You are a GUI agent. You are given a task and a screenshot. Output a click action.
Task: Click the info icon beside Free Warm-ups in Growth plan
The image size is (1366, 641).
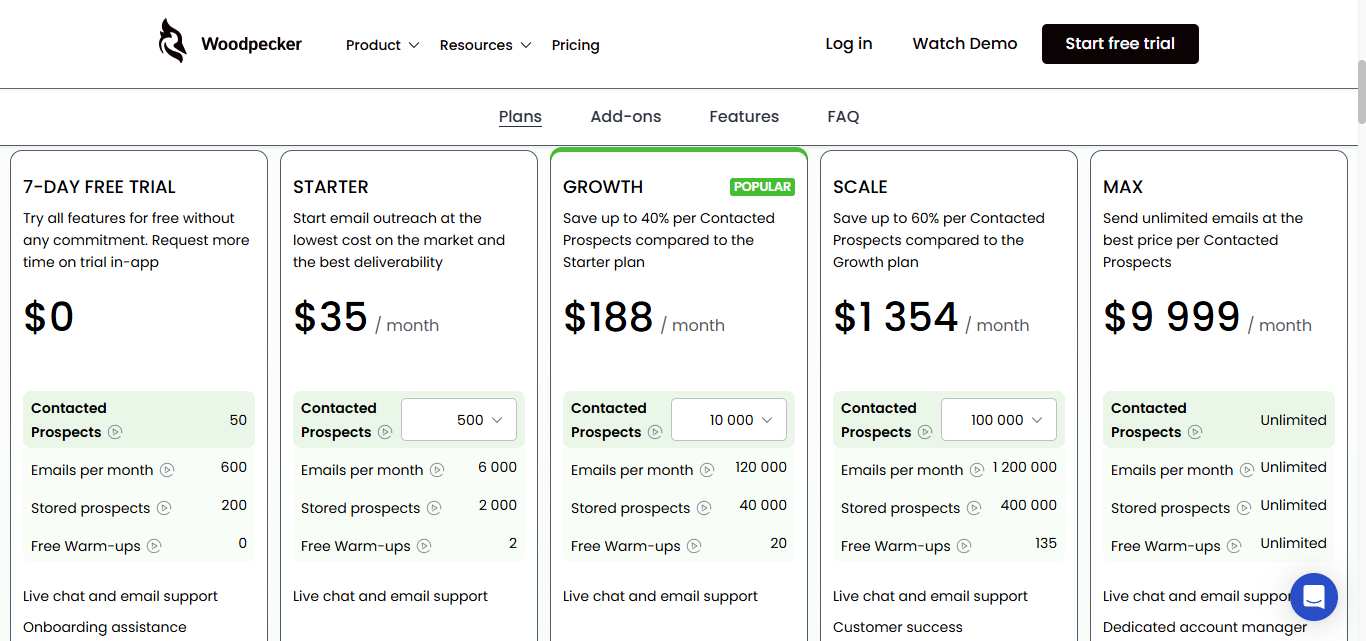point(694,546)
